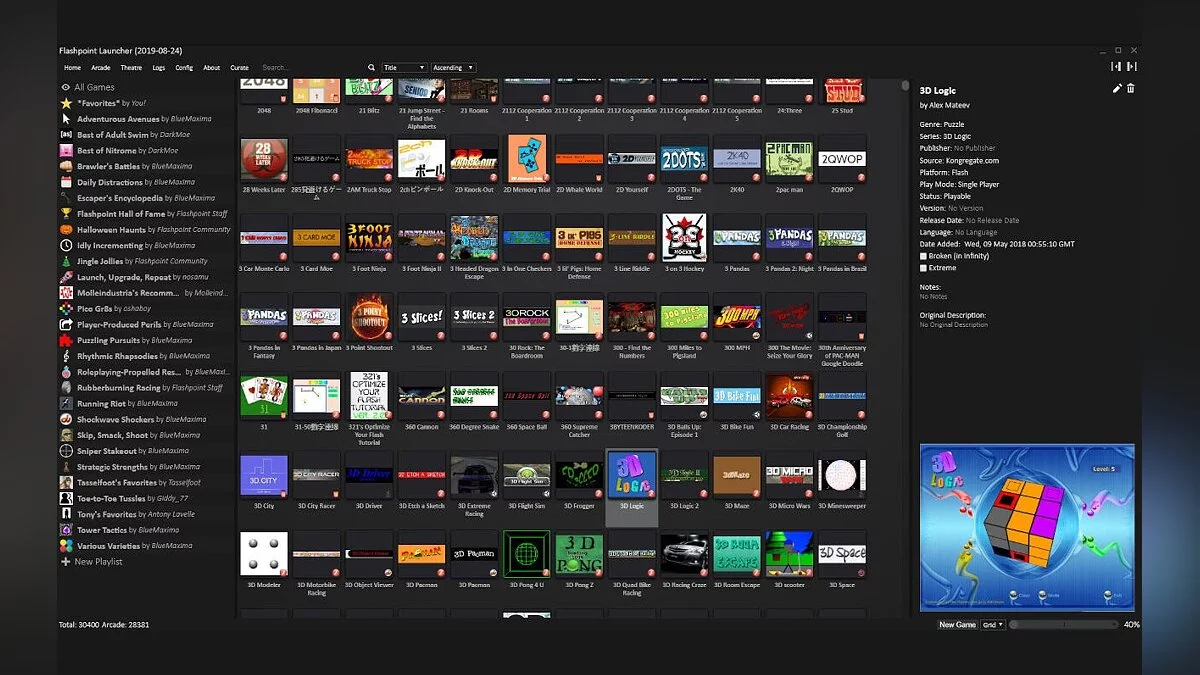Open Tower Tactics playlist icon
This screenshot has height=675, width=1200.
66,530
